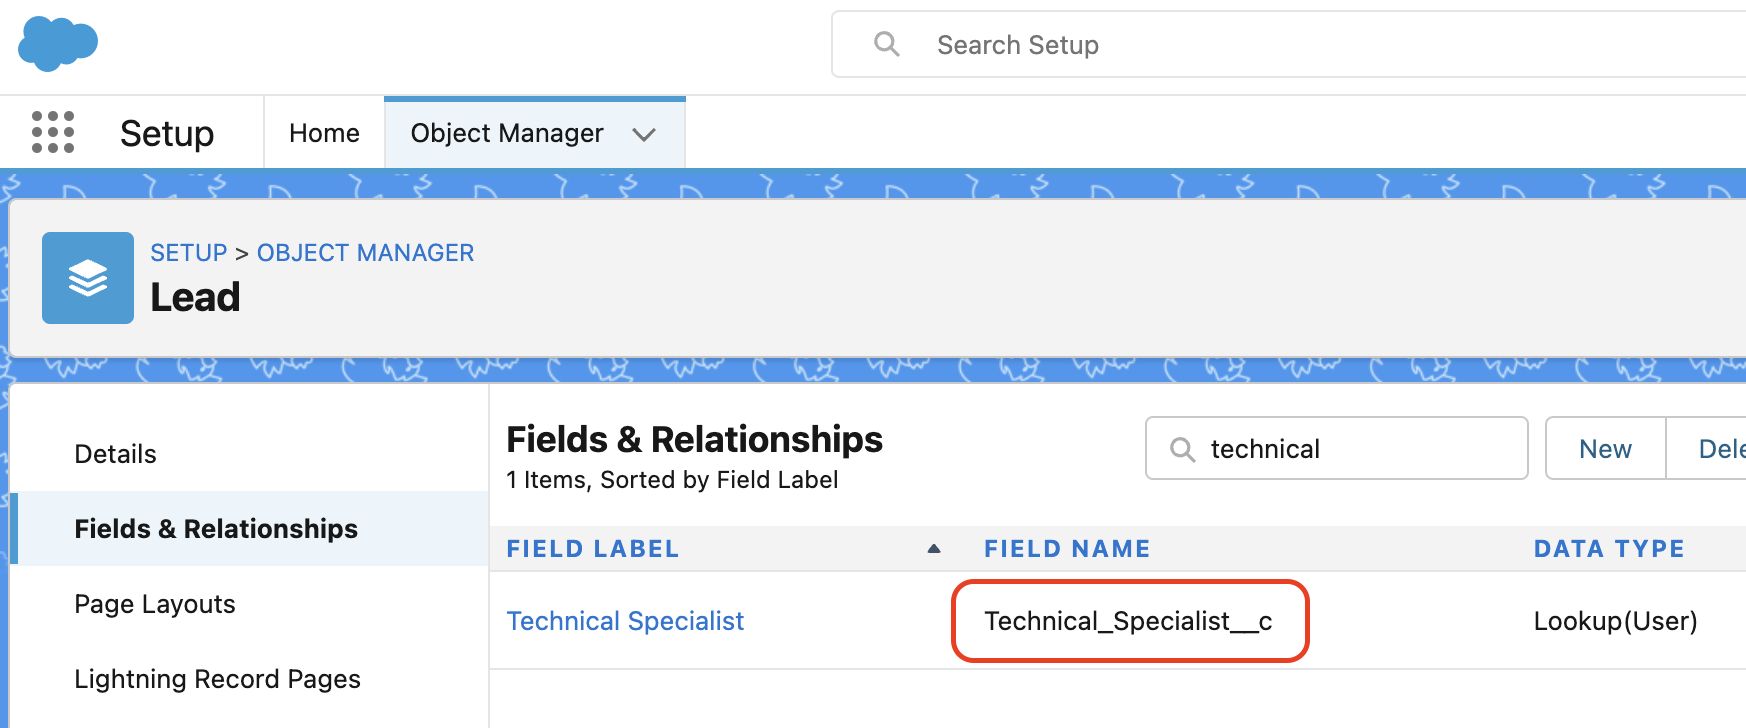Click into the fields search box containing 'technical'

point(1337,449)
